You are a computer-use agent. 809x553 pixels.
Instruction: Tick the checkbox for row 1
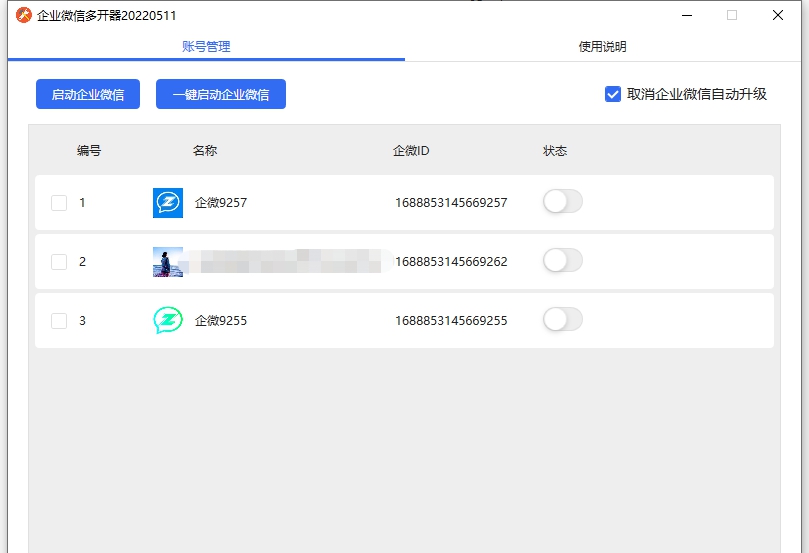tap(59, 203)
